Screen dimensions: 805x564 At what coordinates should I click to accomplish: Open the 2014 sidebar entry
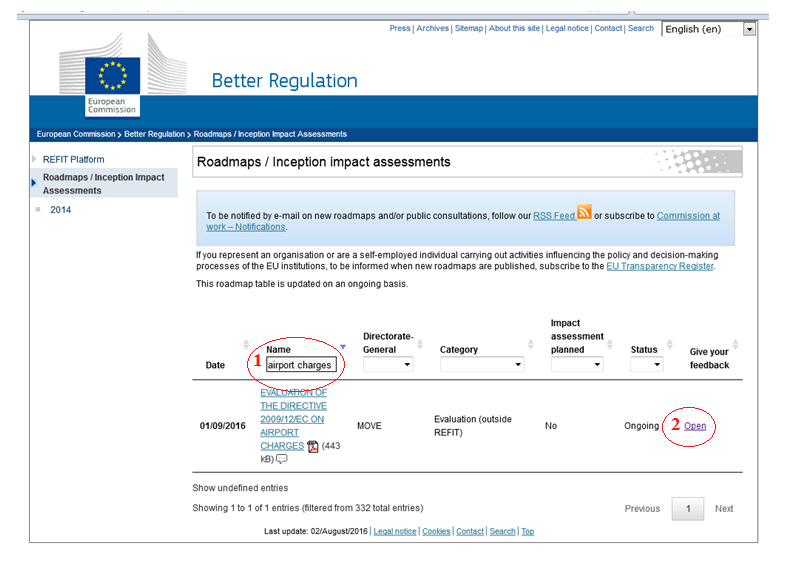[60, 209]
